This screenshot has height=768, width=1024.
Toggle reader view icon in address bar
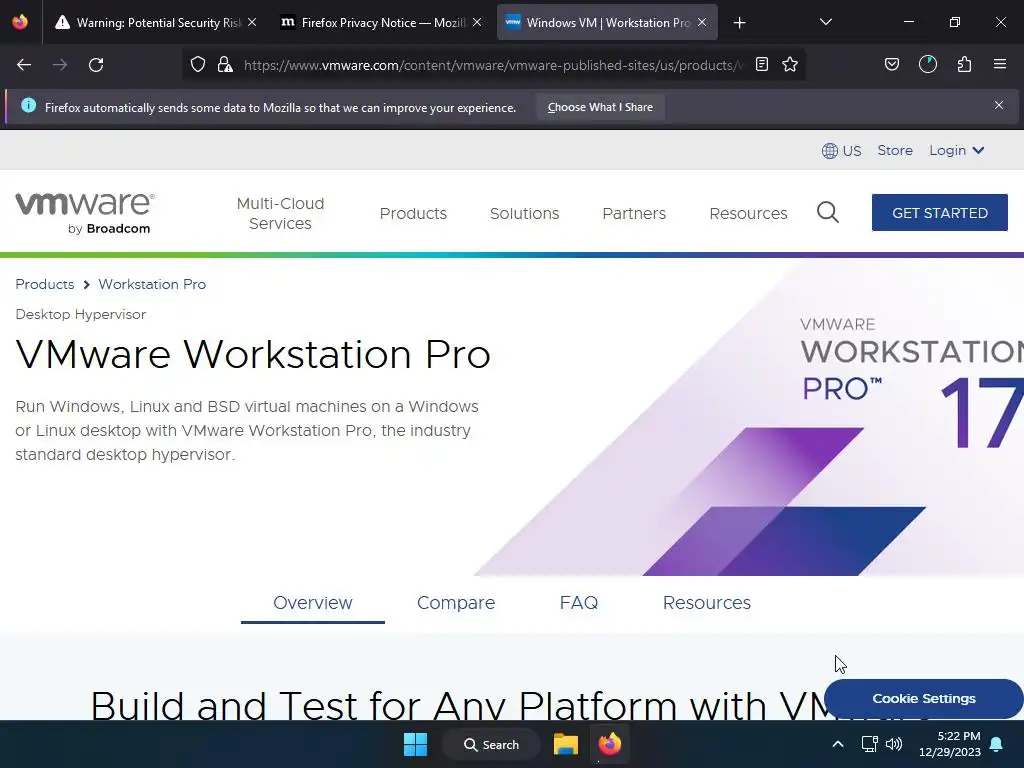click(761, 65)
